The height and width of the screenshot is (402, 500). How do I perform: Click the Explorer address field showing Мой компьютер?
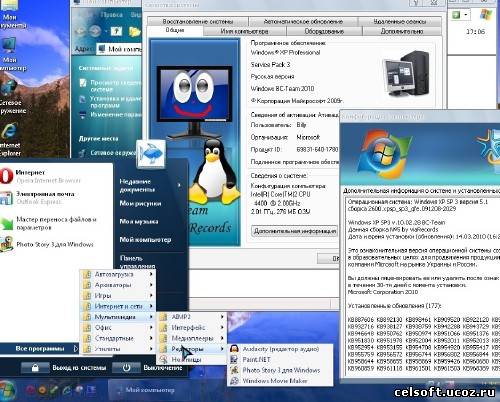point(119,49)
